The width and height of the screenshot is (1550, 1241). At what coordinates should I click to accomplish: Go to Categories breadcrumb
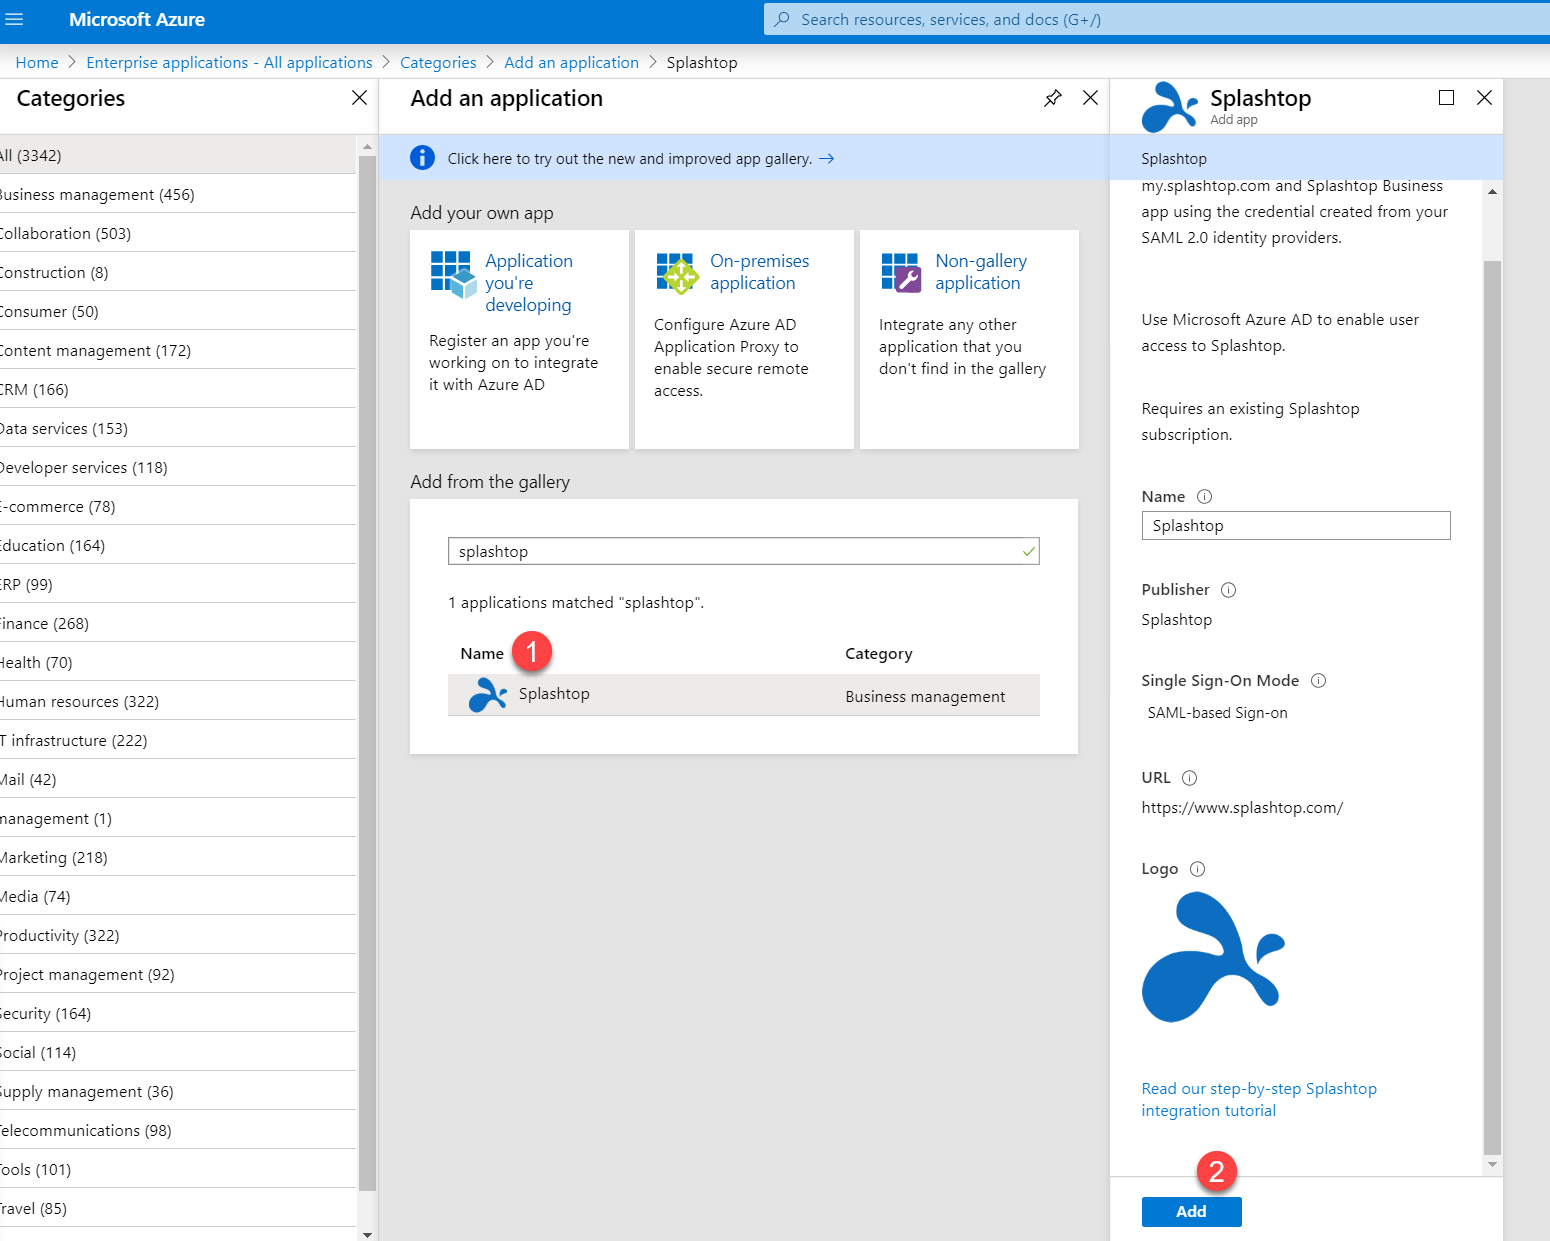tap(438, 62)
